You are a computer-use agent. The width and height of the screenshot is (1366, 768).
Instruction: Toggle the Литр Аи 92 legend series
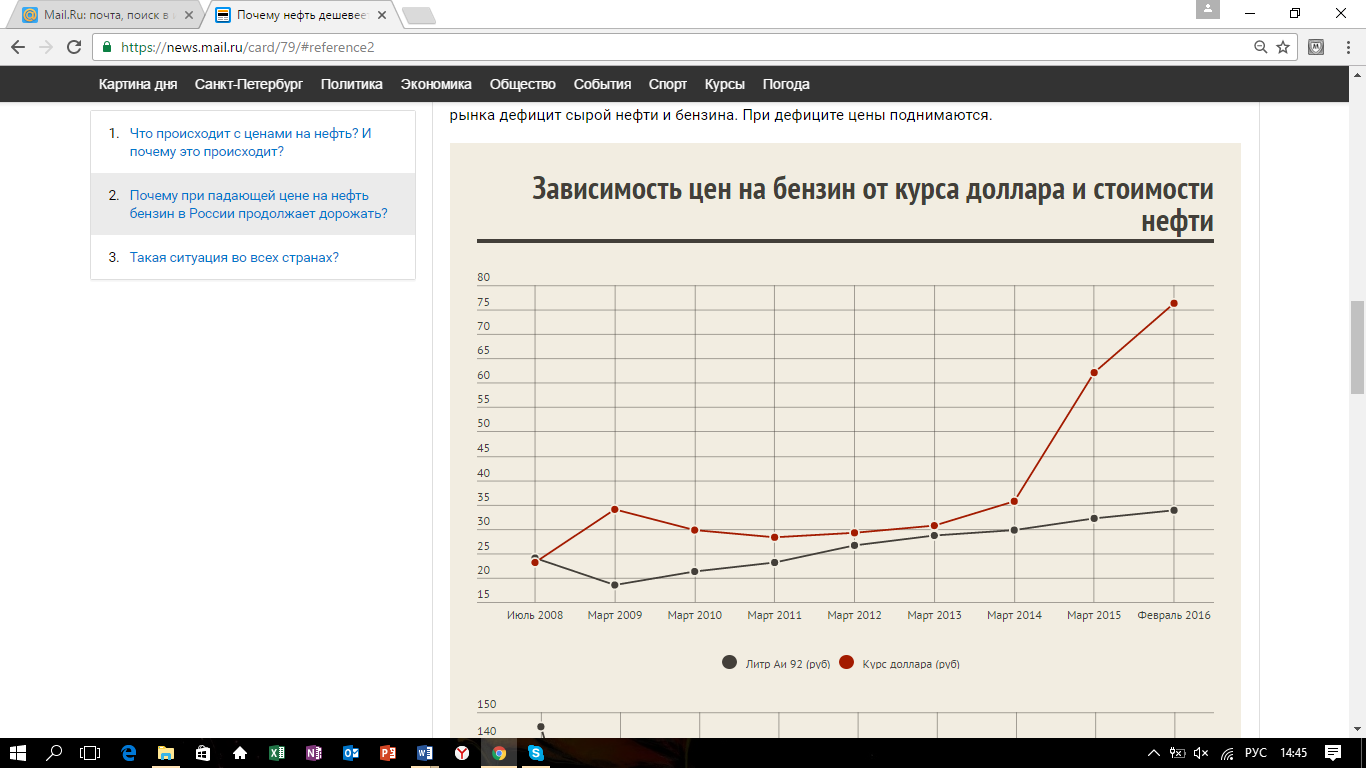777,663
